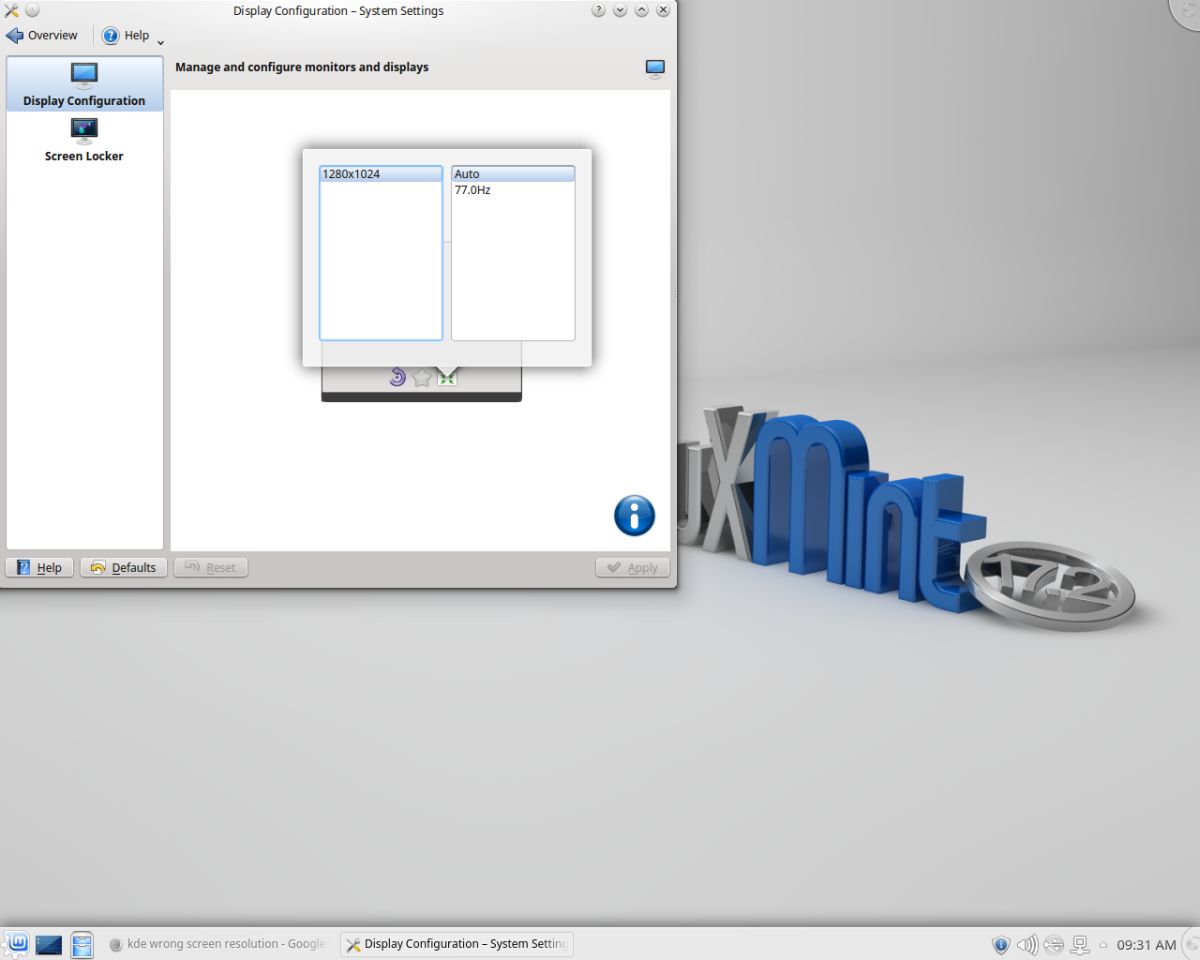Click the pin button next to the wrench icon
1200x960 pixels.
[x=32, y=11]
